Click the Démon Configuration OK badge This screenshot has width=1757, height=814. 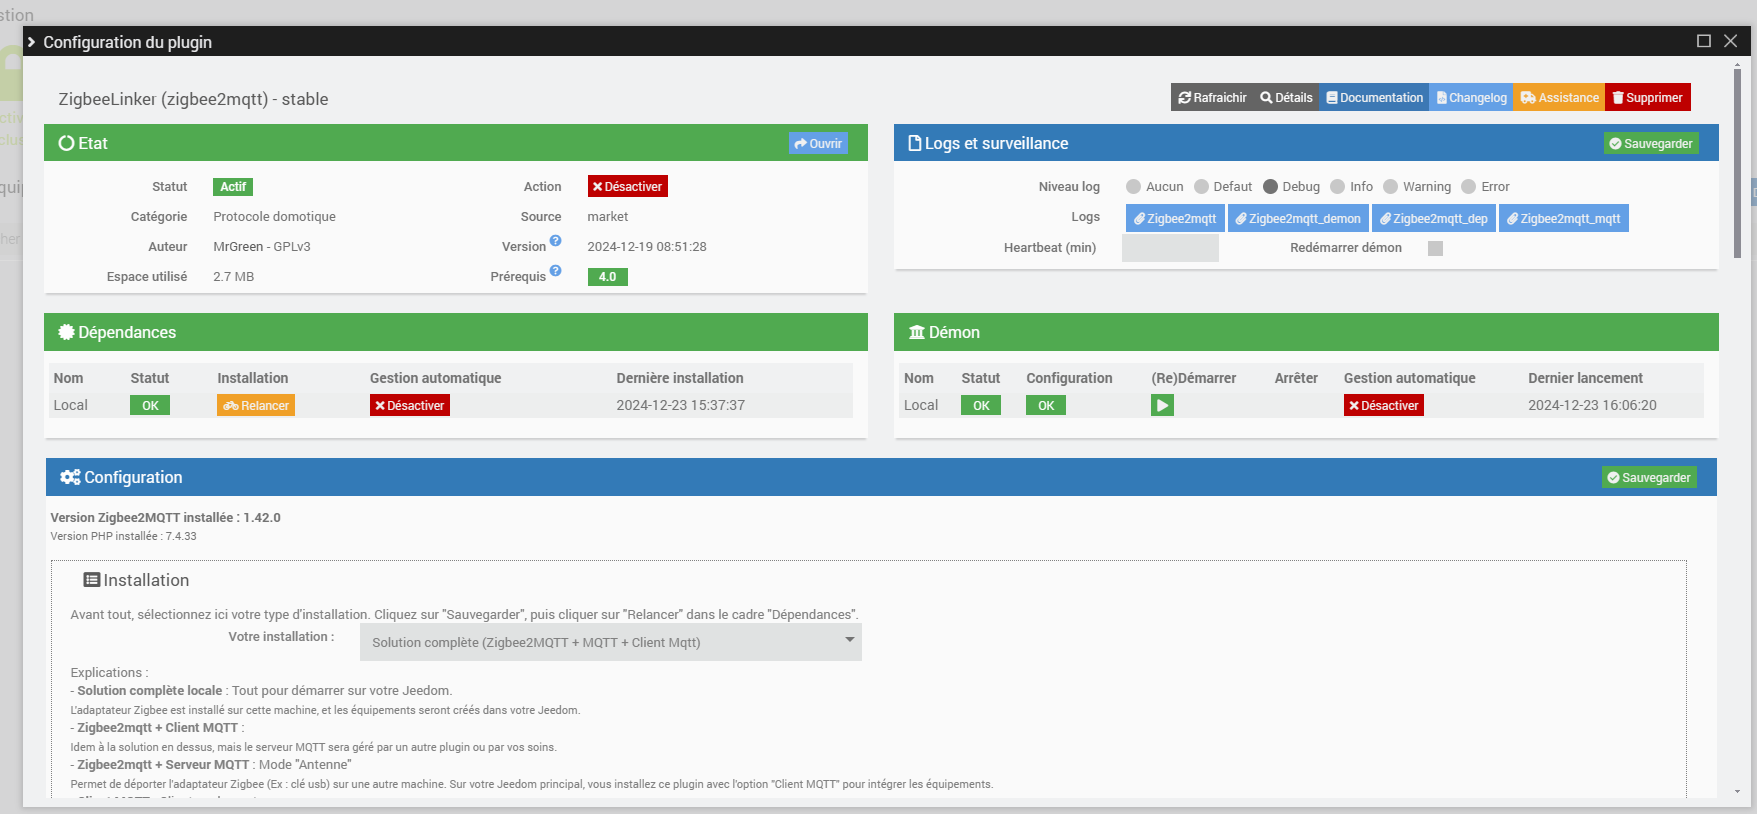1046,405
